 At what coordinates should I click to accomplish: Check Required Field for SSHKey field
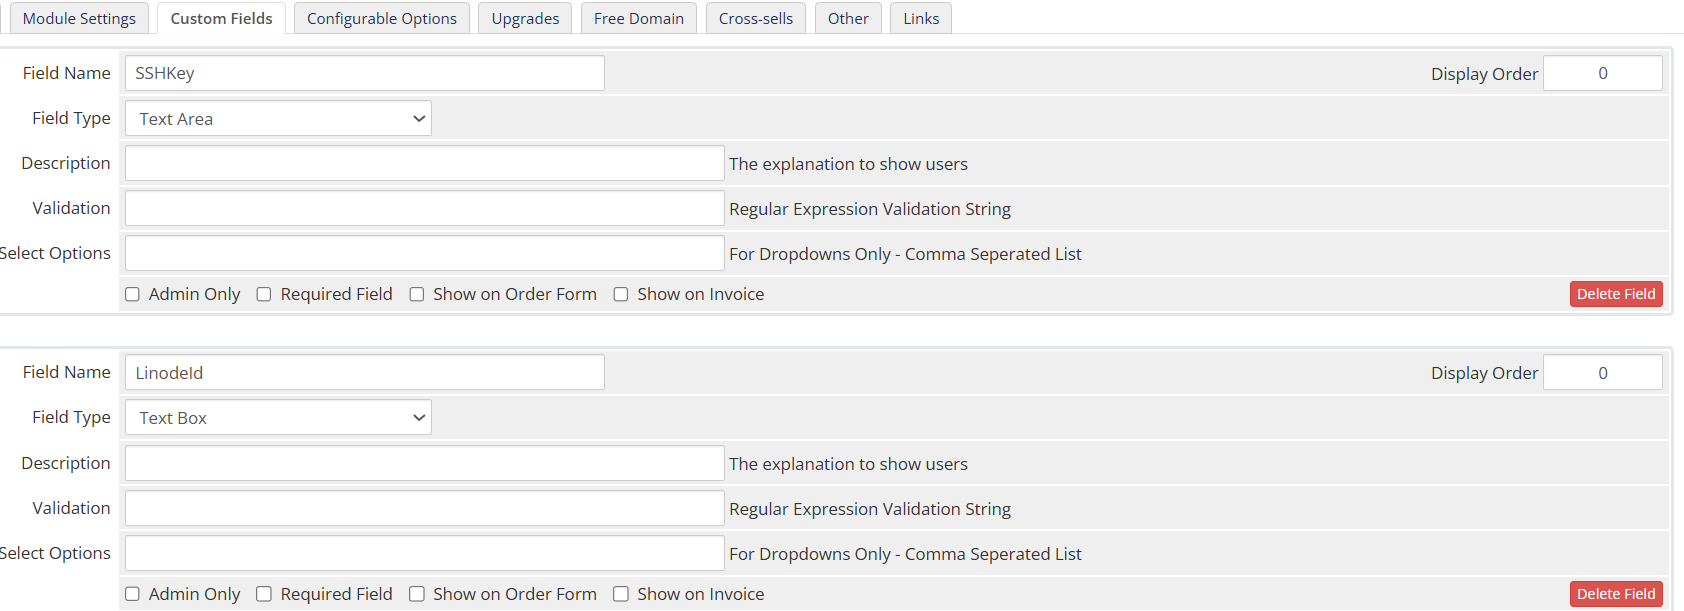click(264, 294)
